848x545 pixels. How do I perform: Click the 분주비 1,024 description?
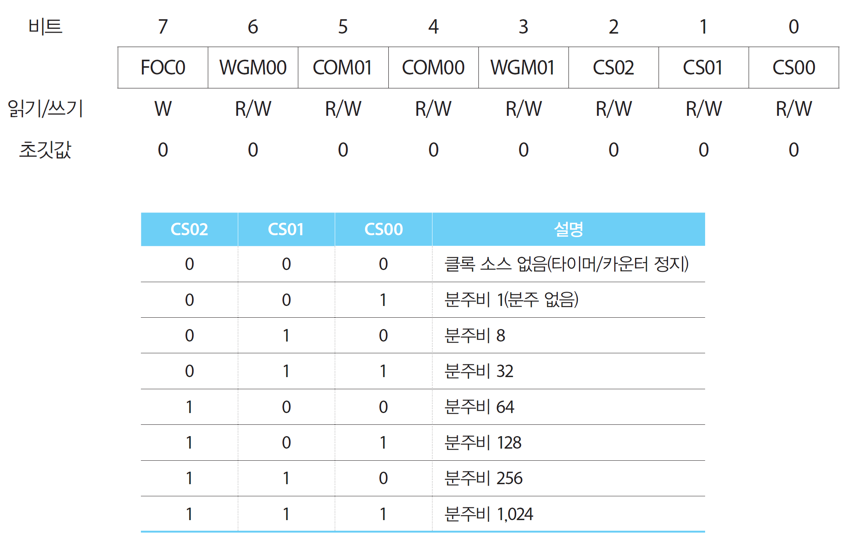coord(488,514)
